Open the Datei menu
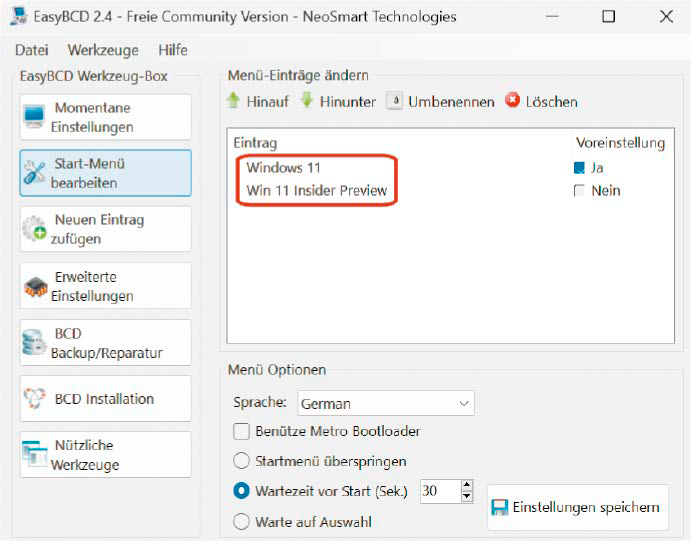691x541 pixels. point(32,50)
